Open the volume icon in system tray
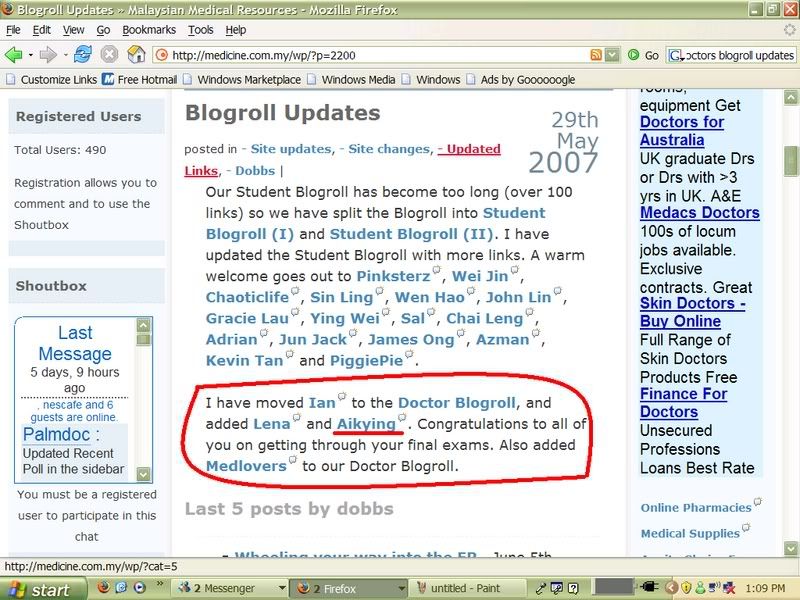800x600 pixels. pyautogui.click(x=714, y=587)
